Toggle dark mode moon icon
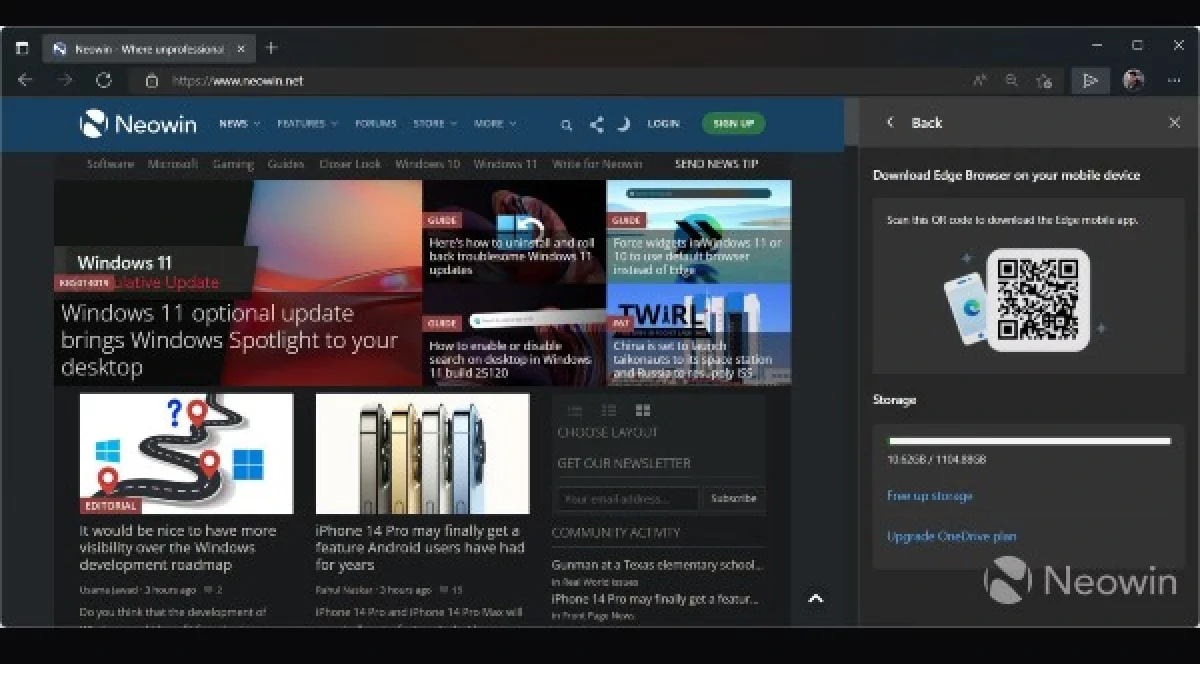Viewport: 1200px width, 675px height. (x=623, y=124)
